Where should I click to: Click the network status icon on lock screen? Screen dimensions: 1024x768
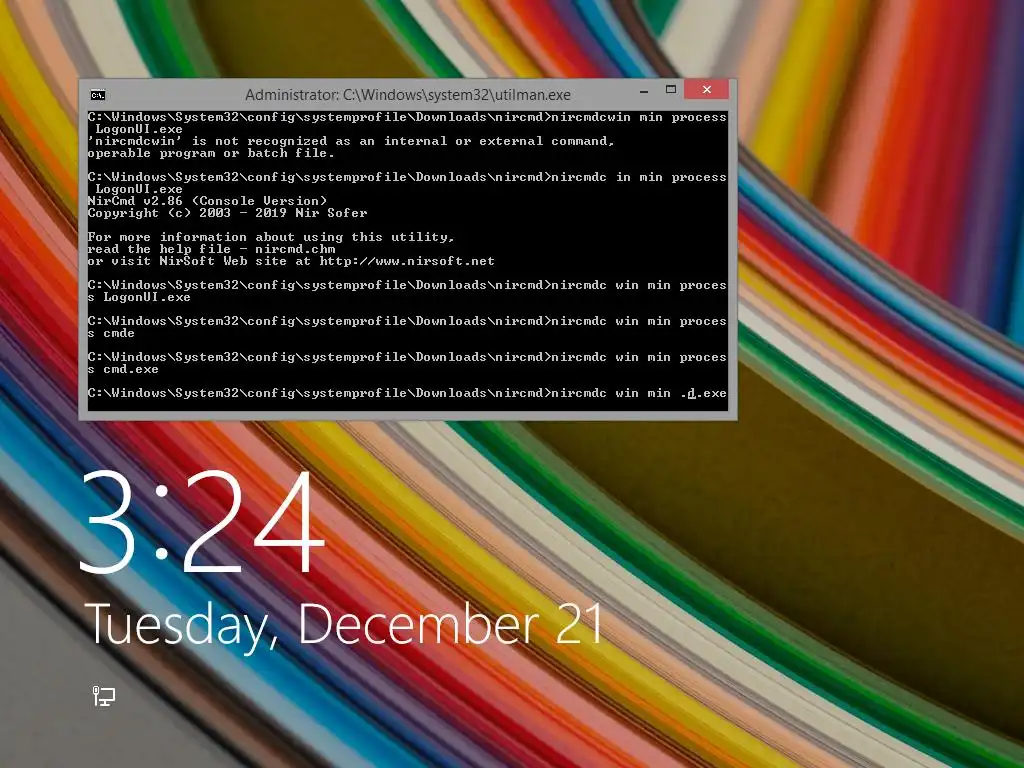(x=103, y=696)
